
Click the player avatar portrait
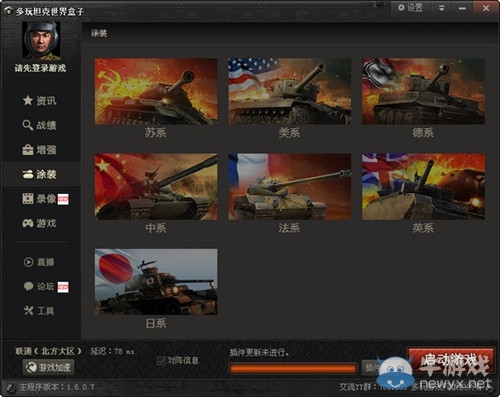[41, 40]
